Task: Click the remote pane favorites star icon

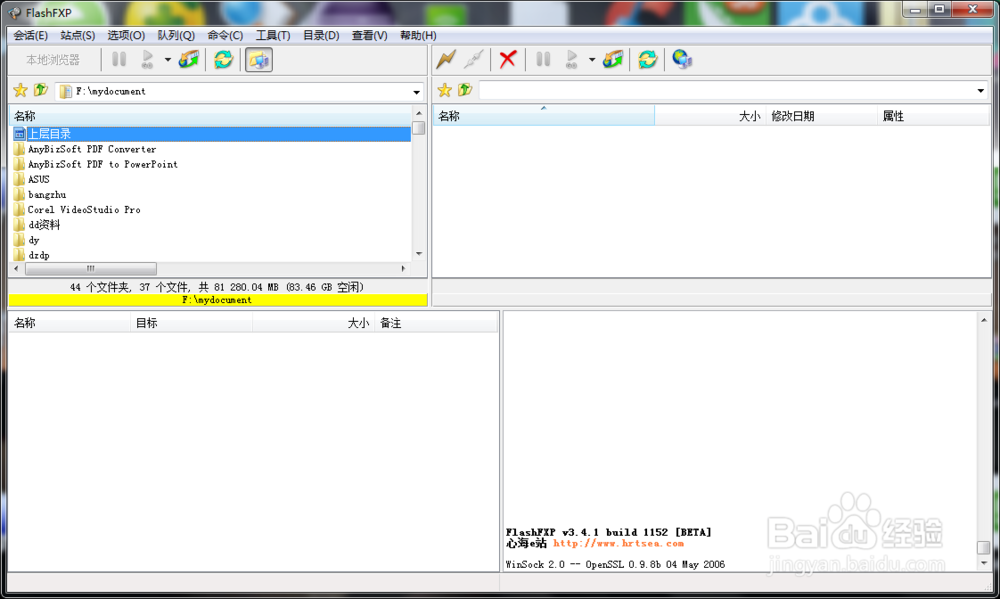Action: pos(445,91)
